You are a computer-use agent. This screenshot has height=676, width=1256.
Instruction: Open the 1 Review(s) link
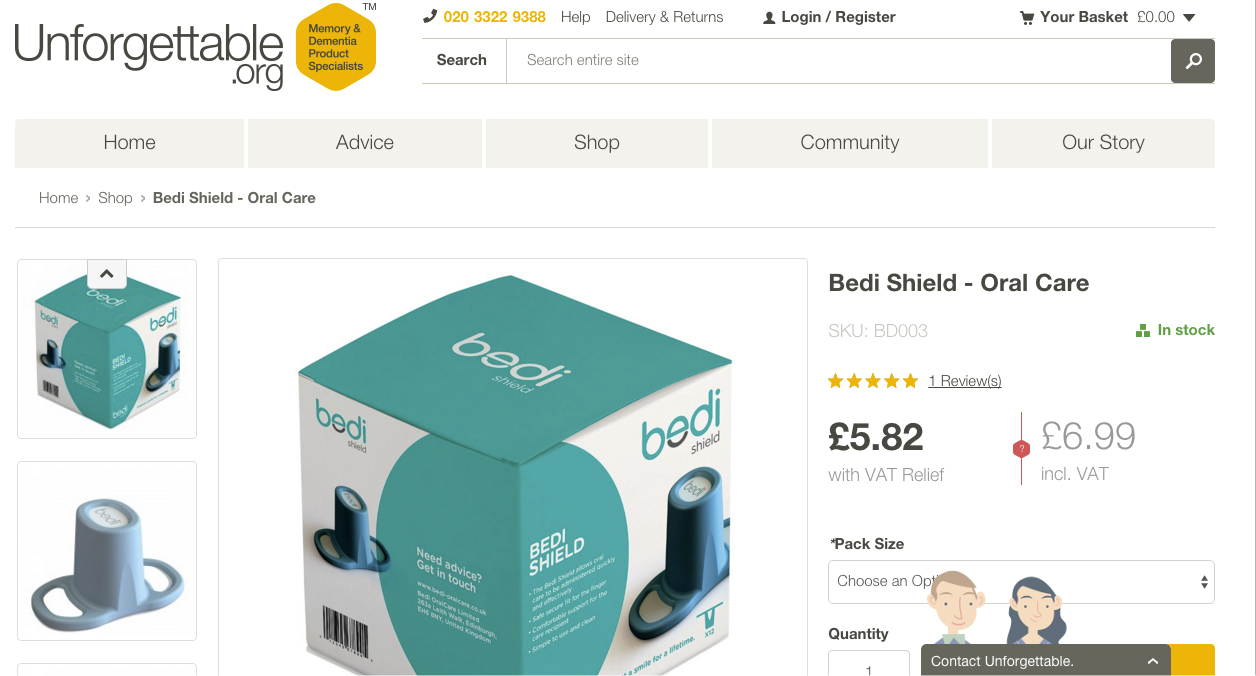tap(965, 381)
